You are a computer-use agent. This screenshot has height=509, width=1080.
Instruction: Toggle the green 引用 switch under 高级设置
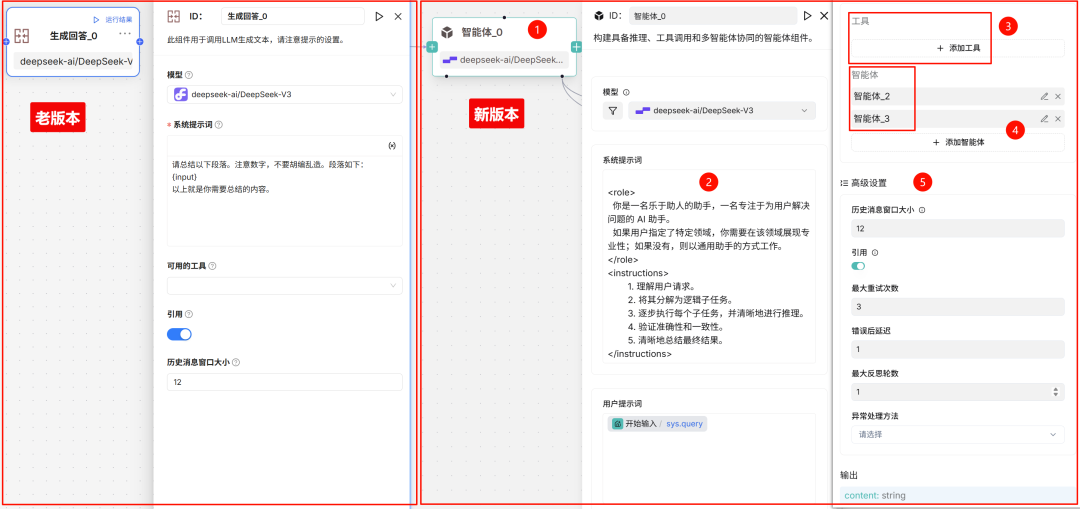[x=858, y=265]
